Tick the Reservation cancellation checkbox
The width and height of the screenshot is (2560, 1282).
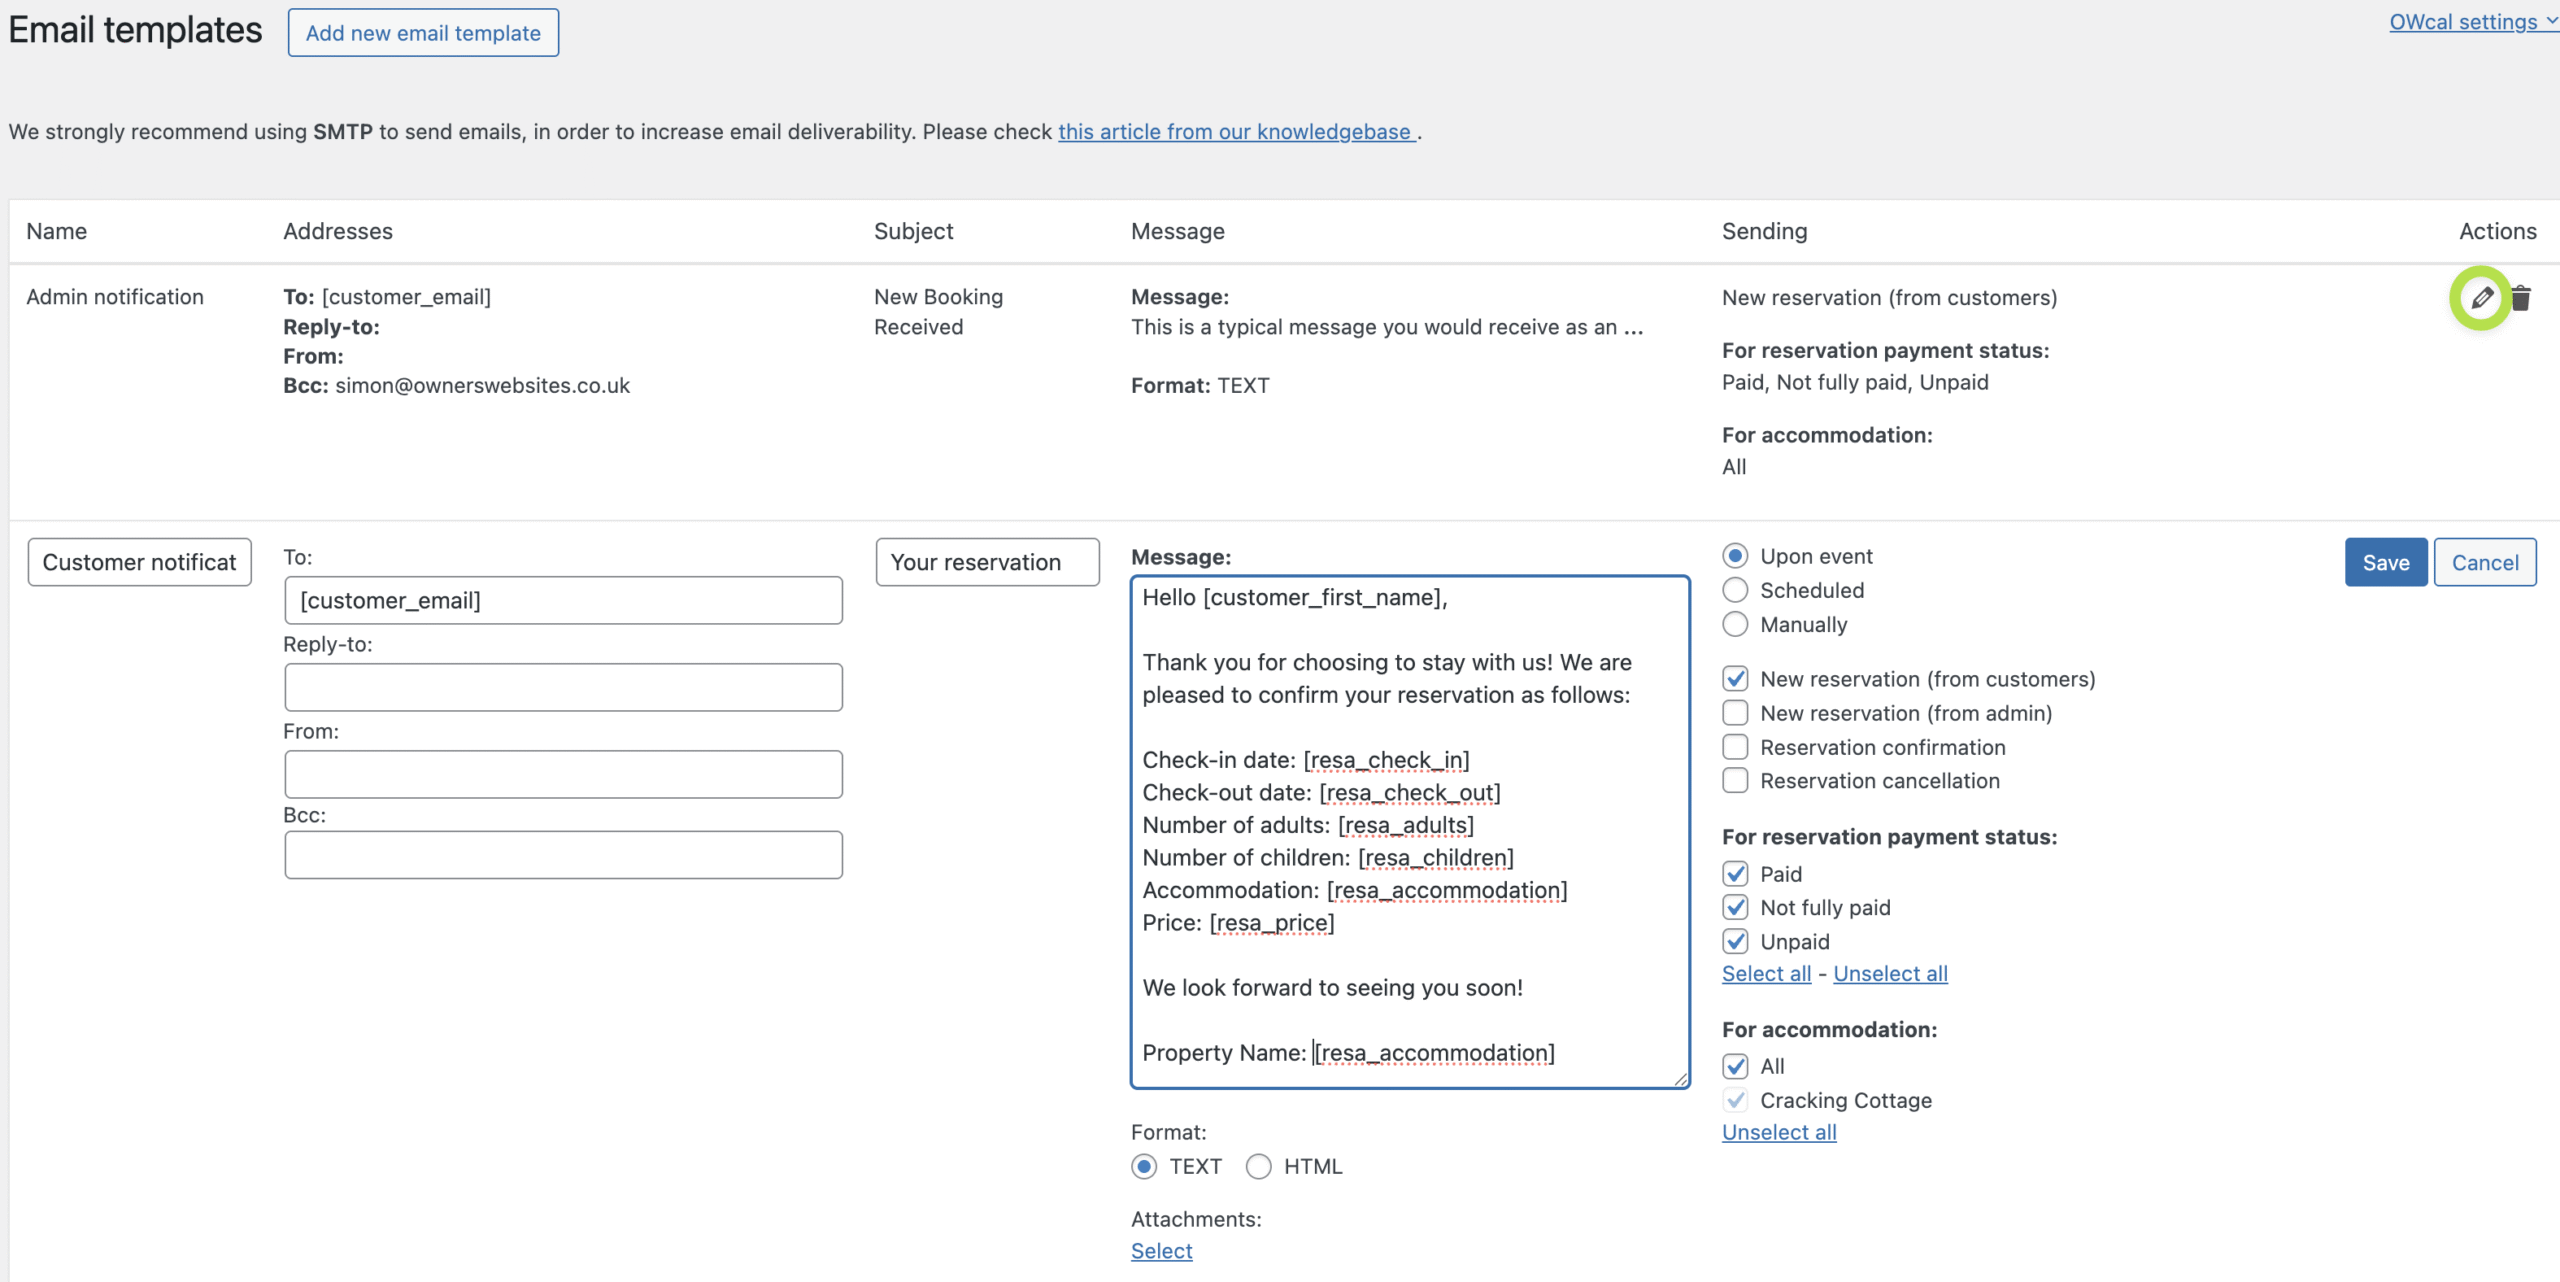[x=1736, y=781]
